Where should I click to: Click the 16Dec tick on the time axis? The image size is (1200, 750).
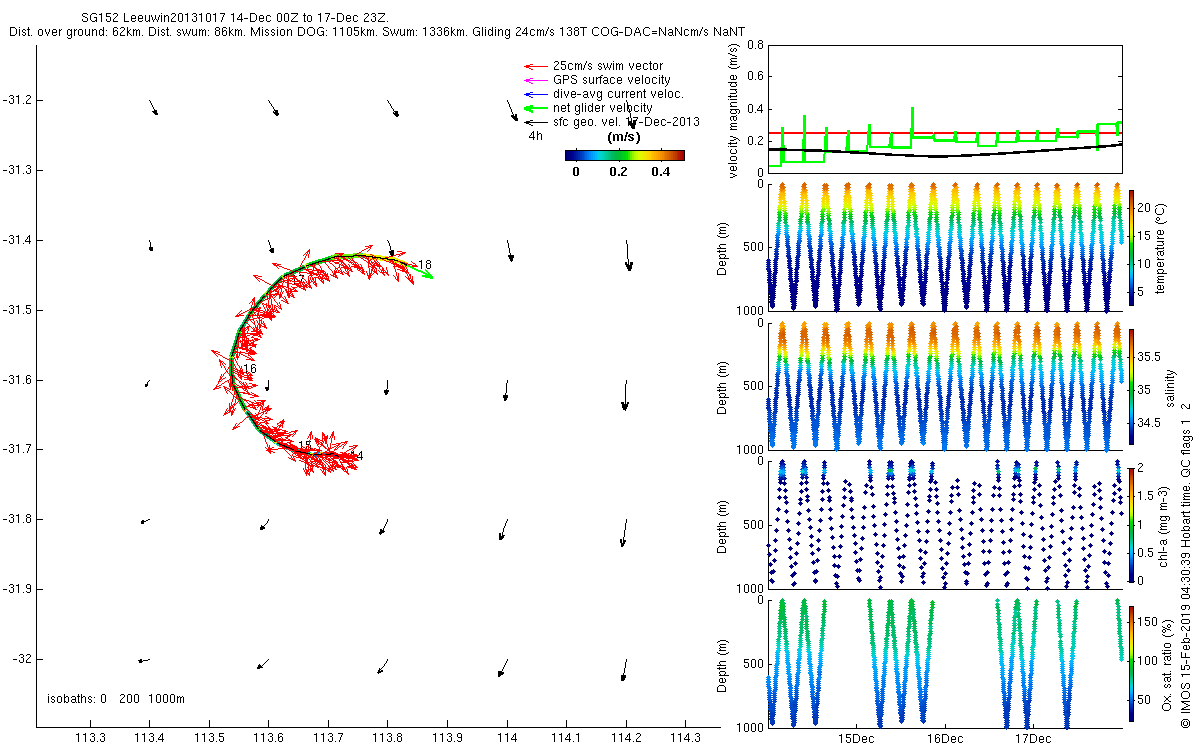(945, 739)
